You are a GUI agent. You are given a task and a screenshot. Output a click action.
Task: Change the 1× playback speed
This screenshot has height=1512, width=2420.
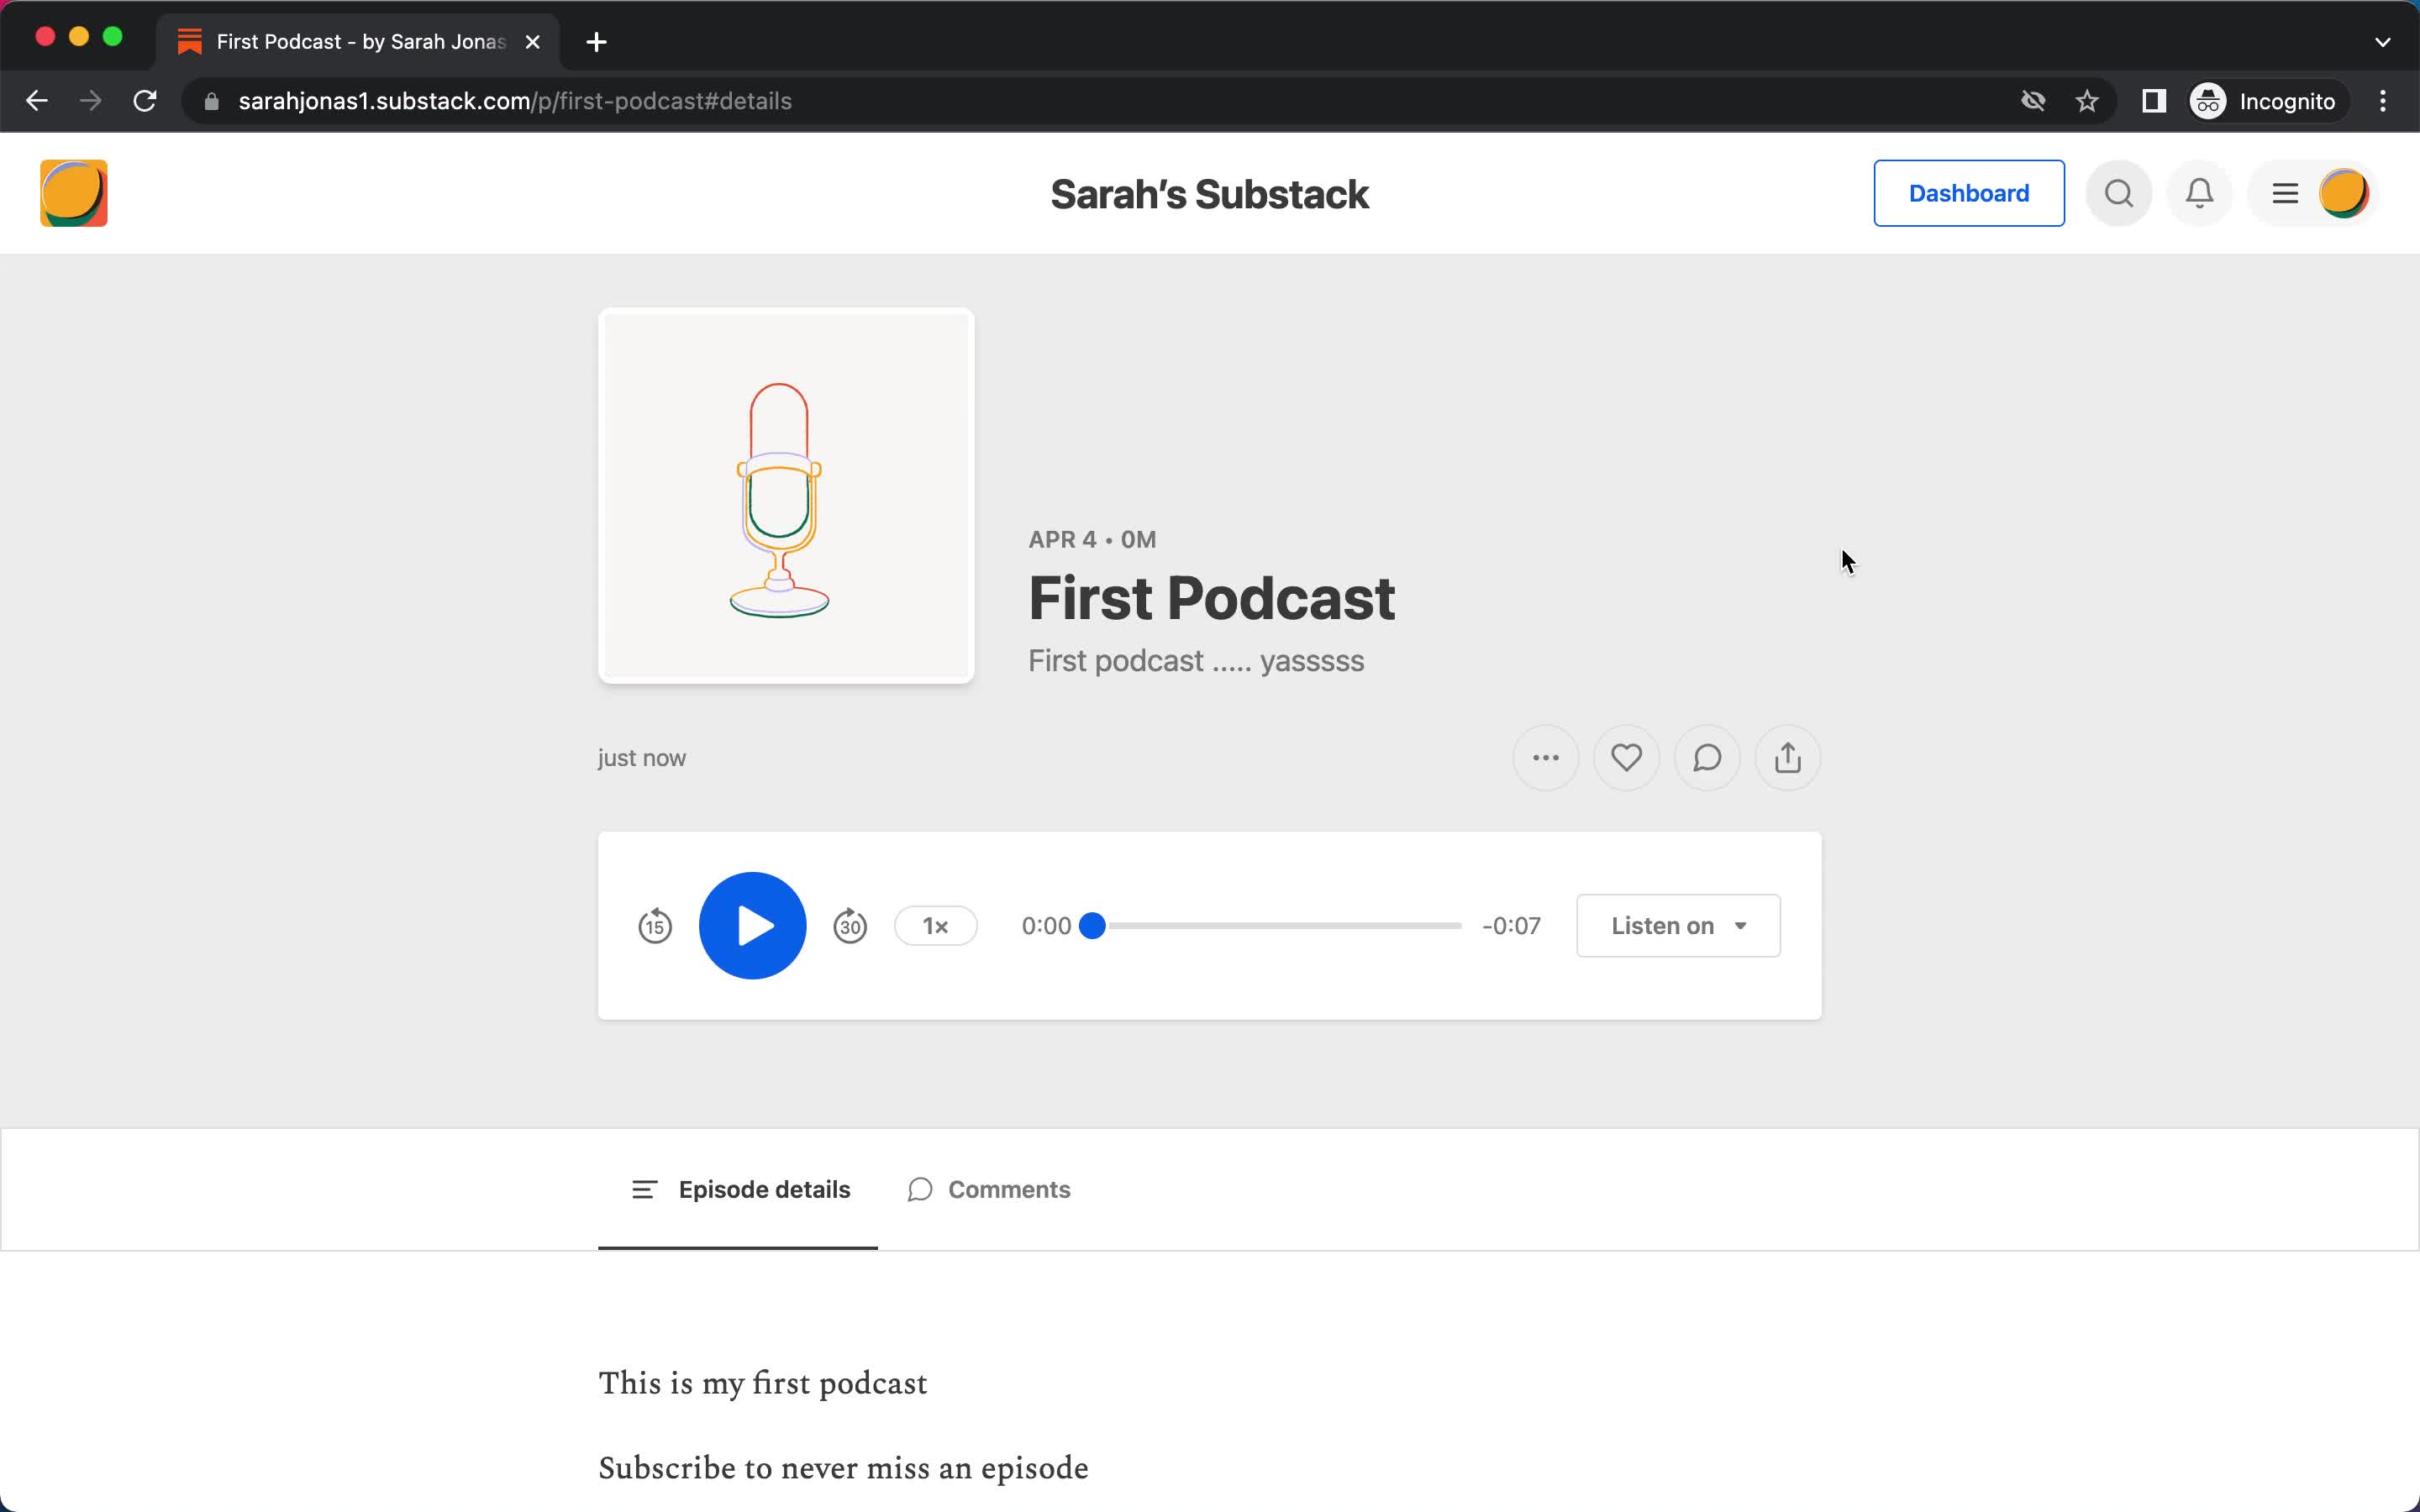click(935, 926)
